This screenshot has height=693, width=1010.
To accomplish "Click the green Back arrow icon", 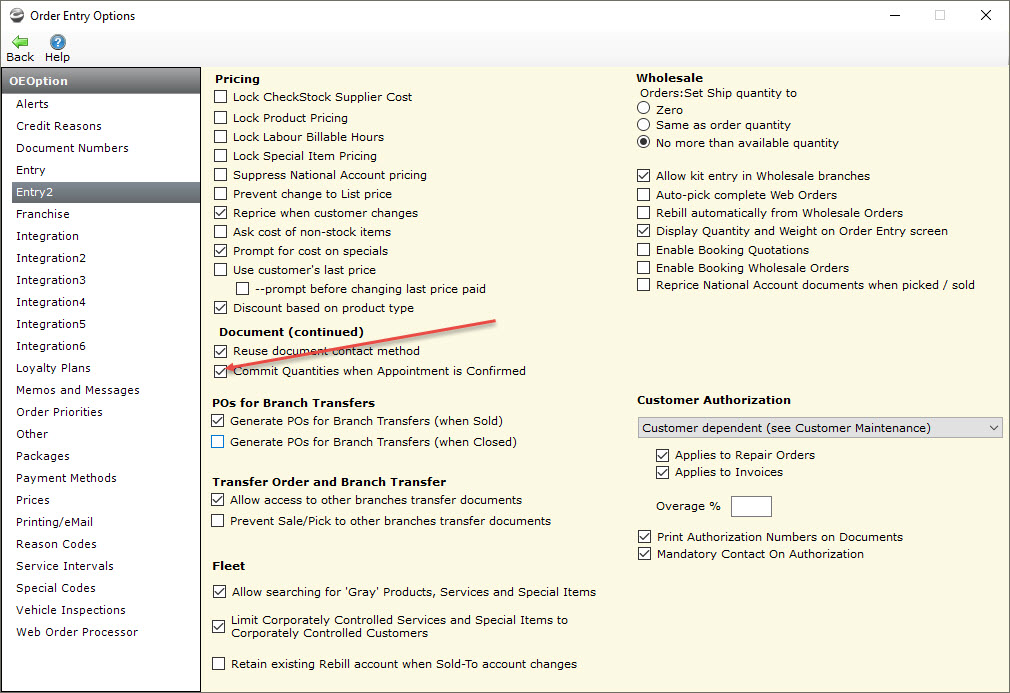I will click(20, 42).
